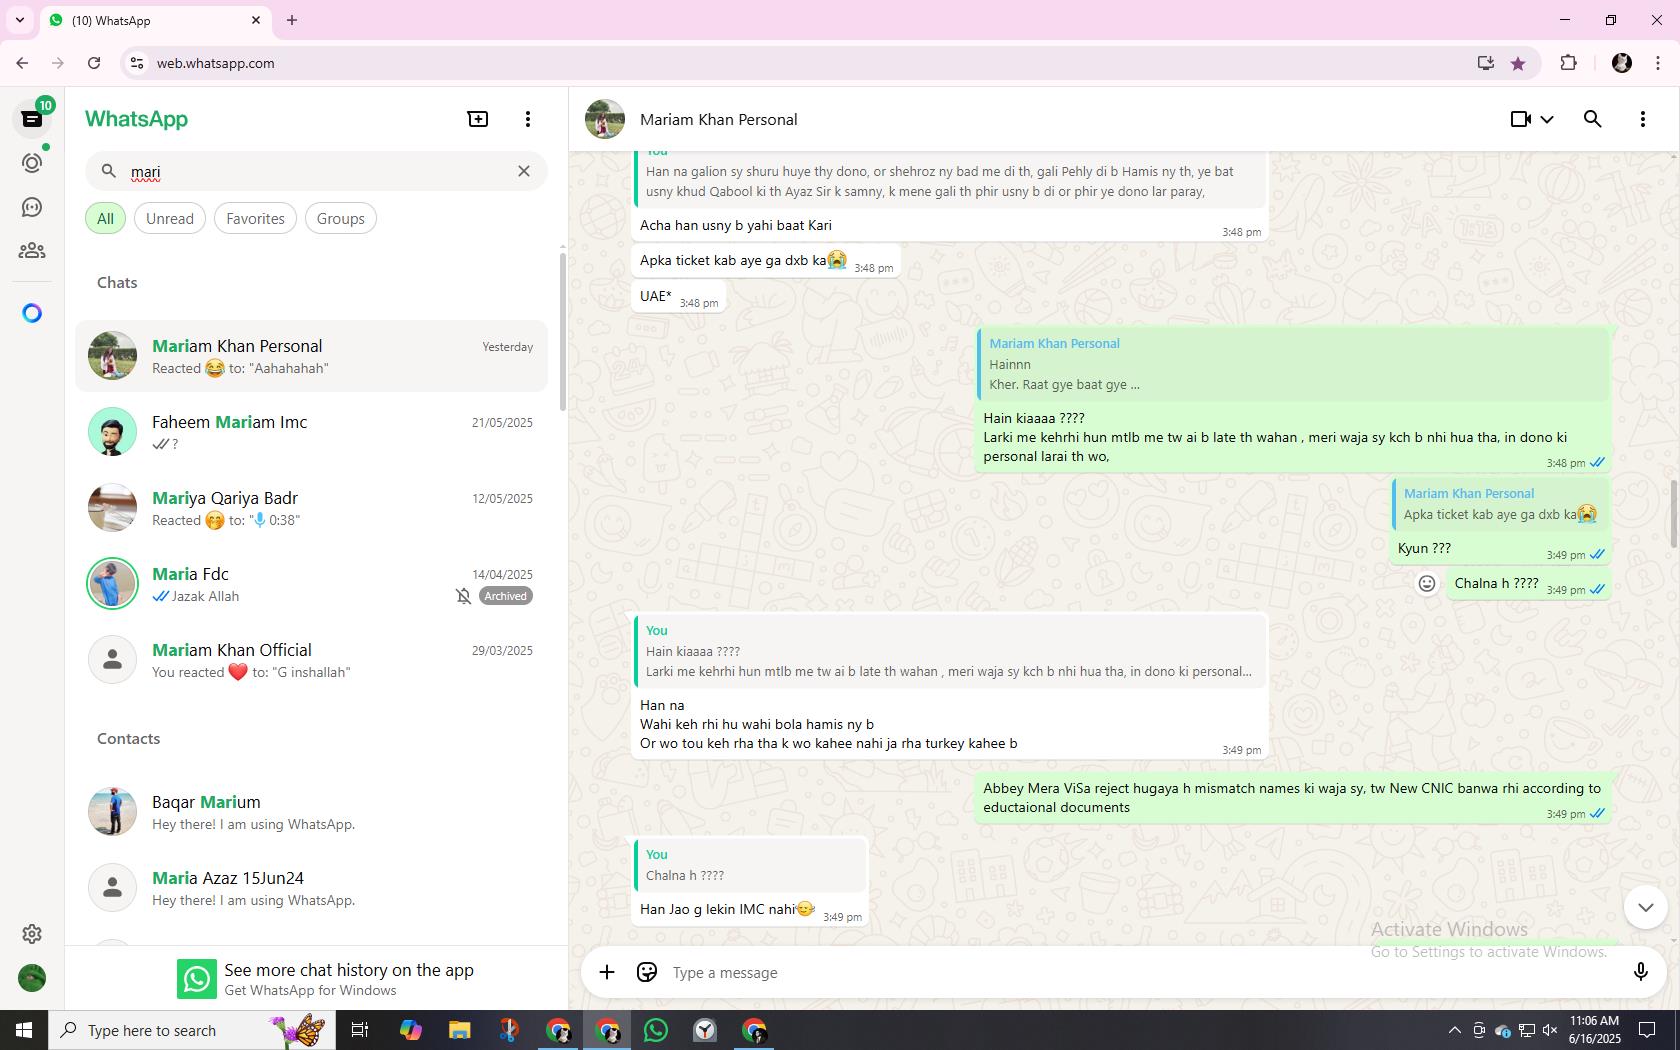Screen dimensions: 1680x1050
Task: Open Windows notification center icon
Action: point(1647,1030)
